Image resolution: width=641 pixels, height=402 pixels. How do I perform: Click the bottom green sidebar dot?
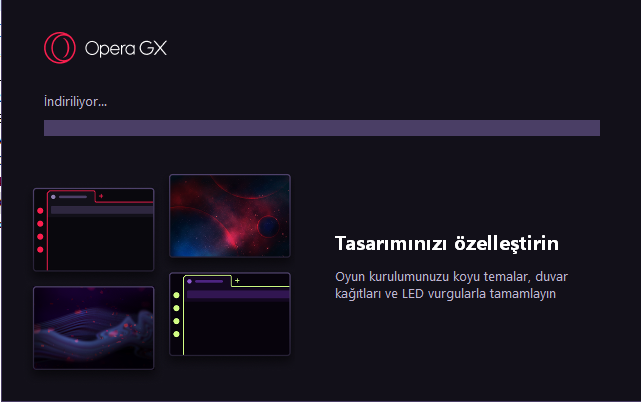coord(176,334)
